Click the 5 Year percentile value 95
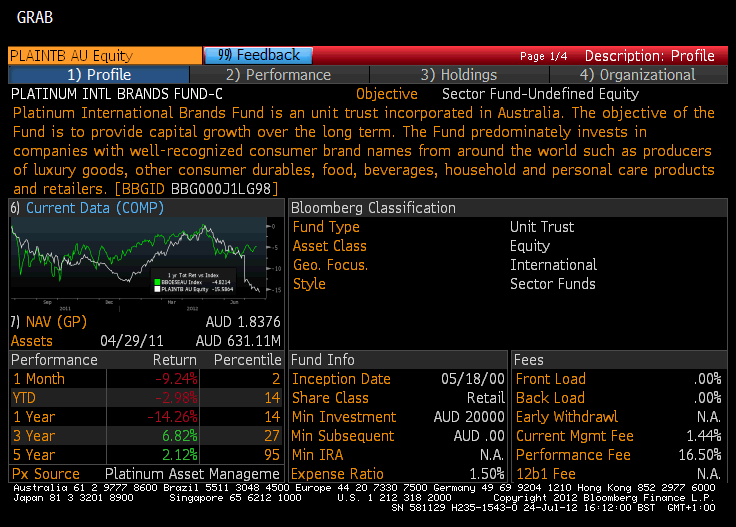The image size is (736, 527). click(272, 455)
